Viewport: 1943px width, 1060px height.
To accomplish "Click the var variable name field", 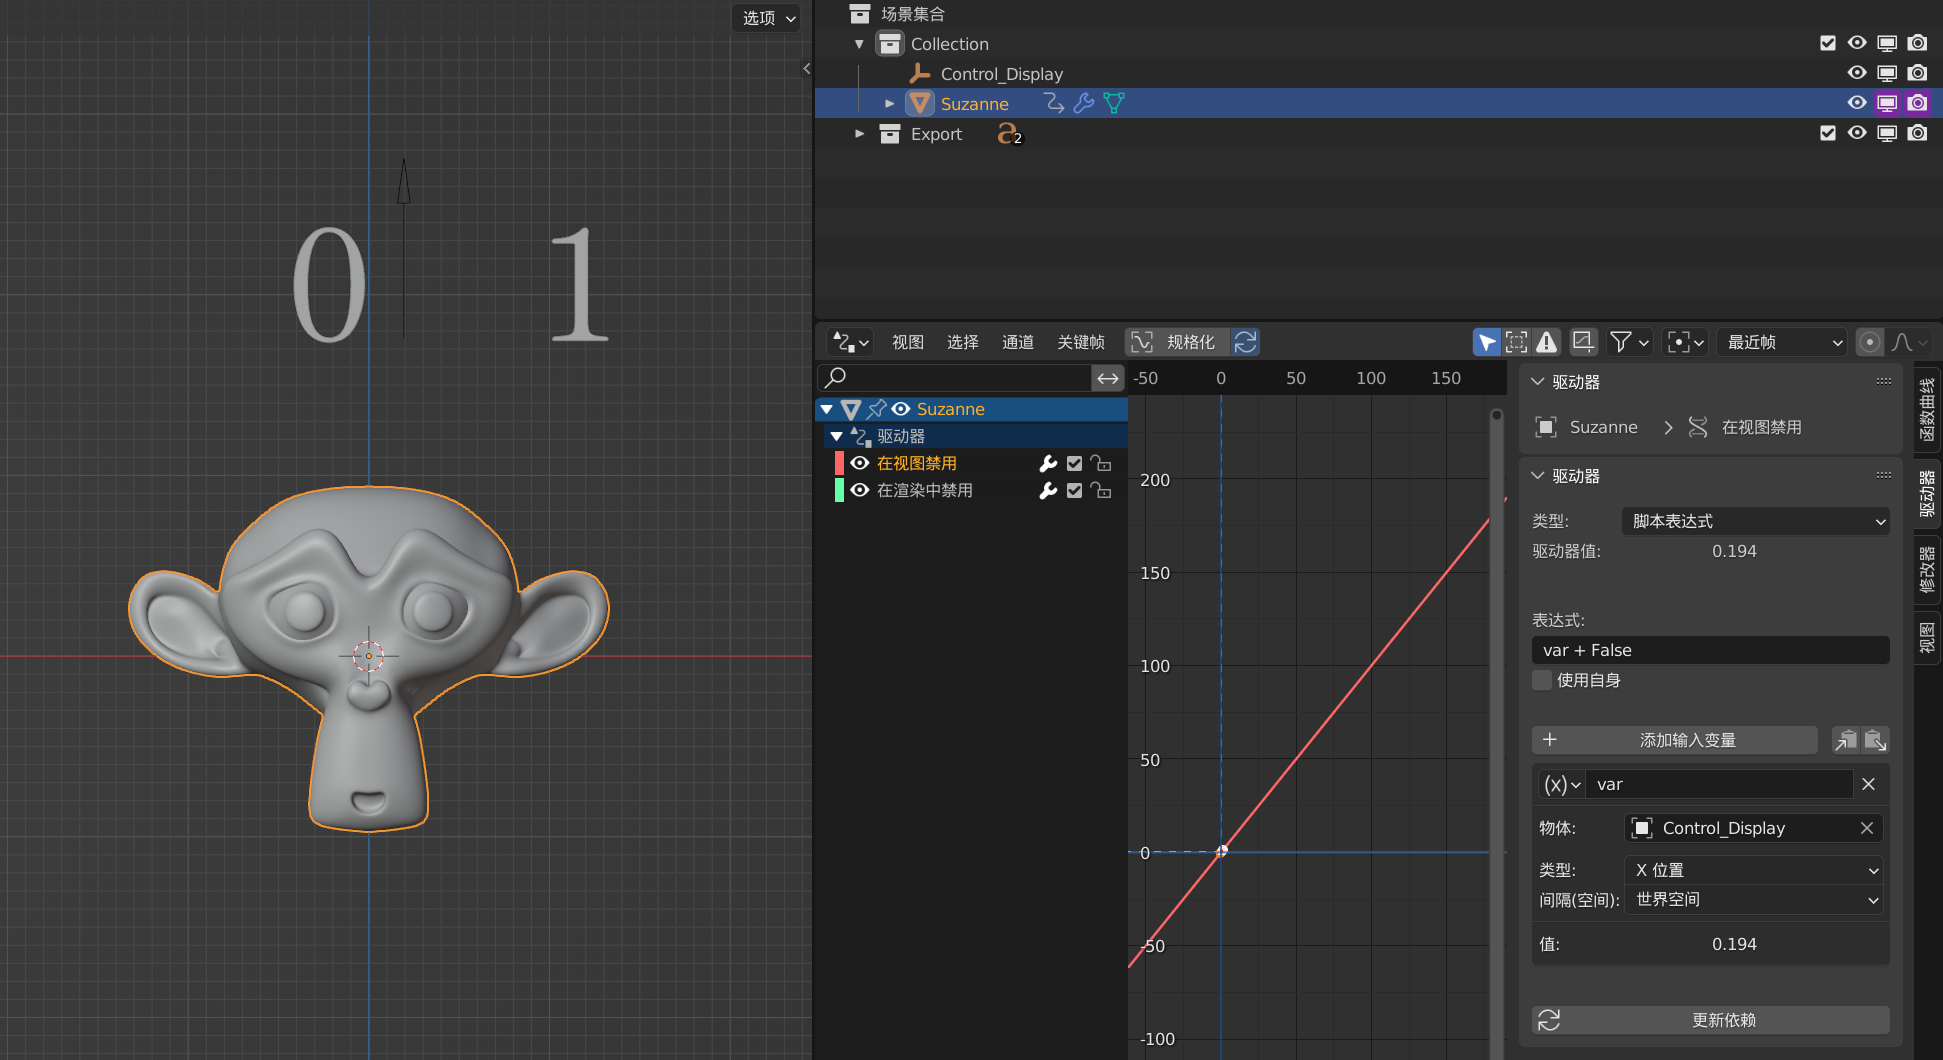I will point(1719,784).
